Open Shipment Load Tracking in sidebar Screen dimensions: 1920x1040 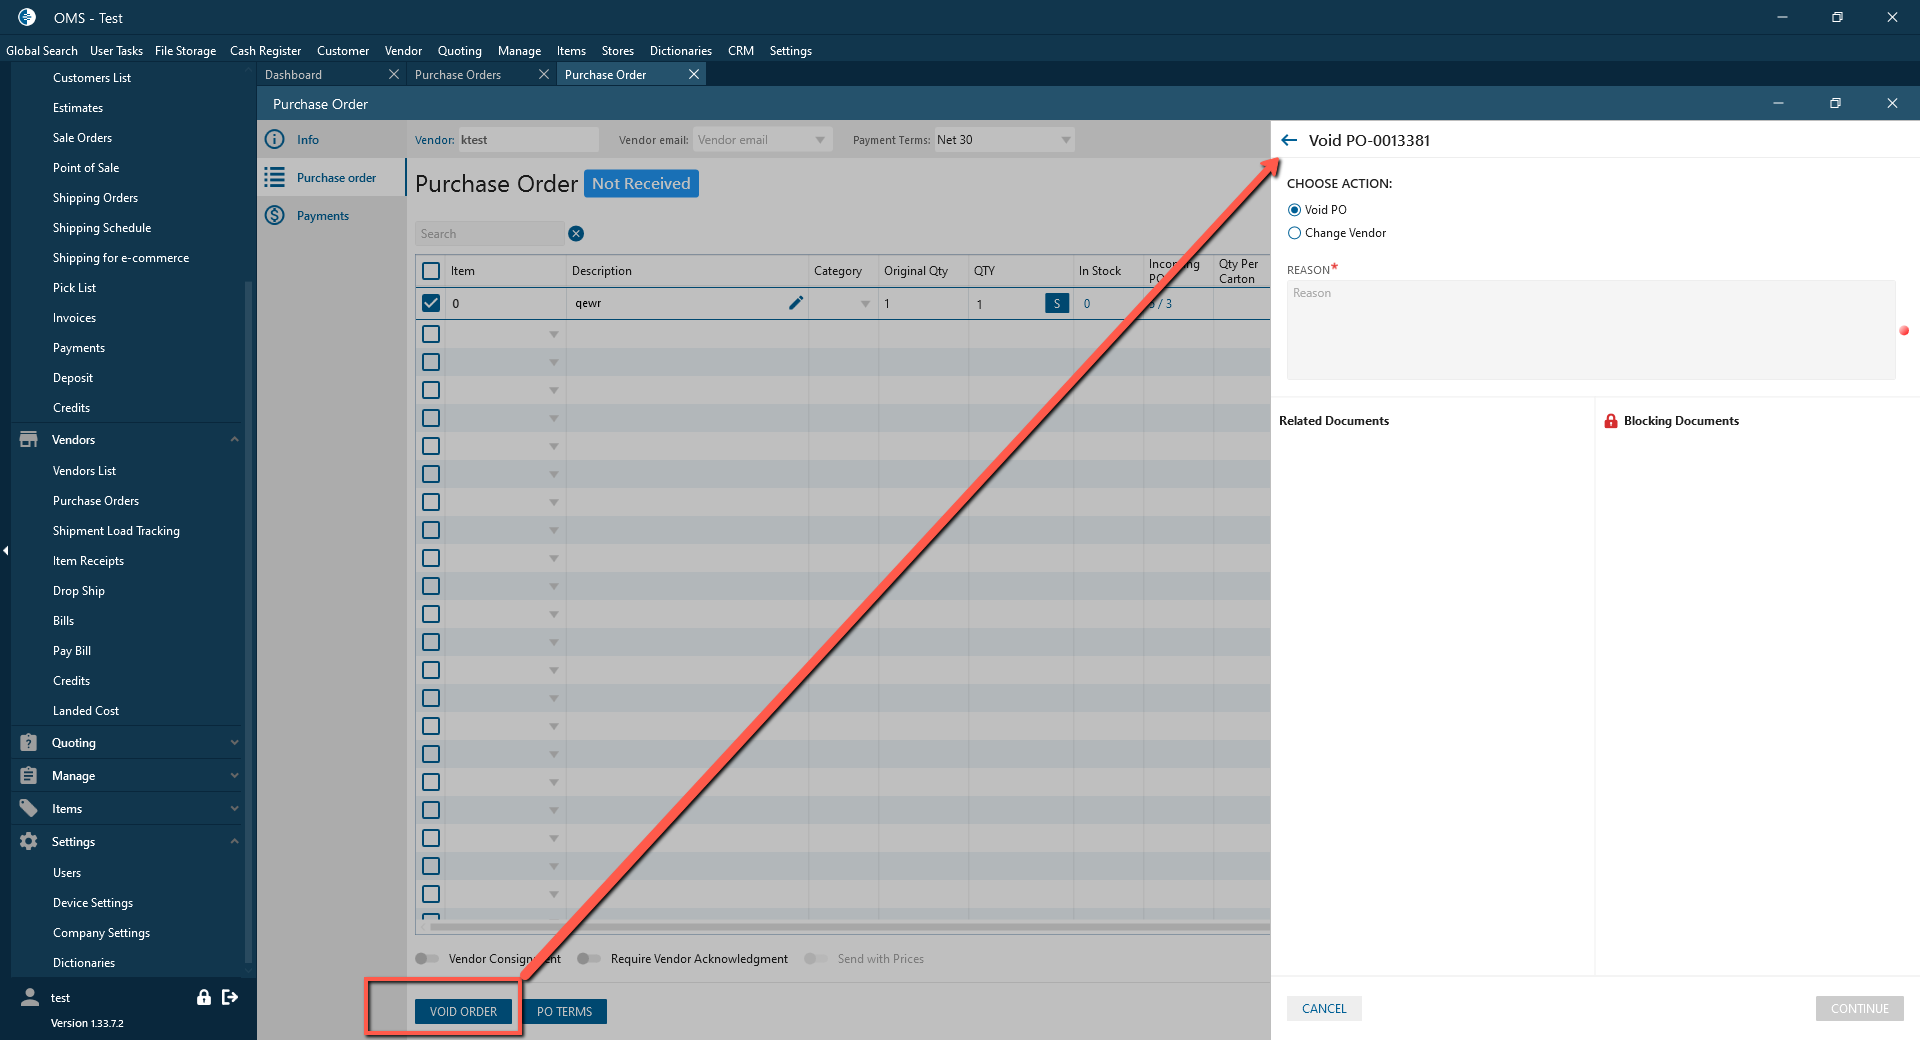pyautogui.click(x=116, y=531)
